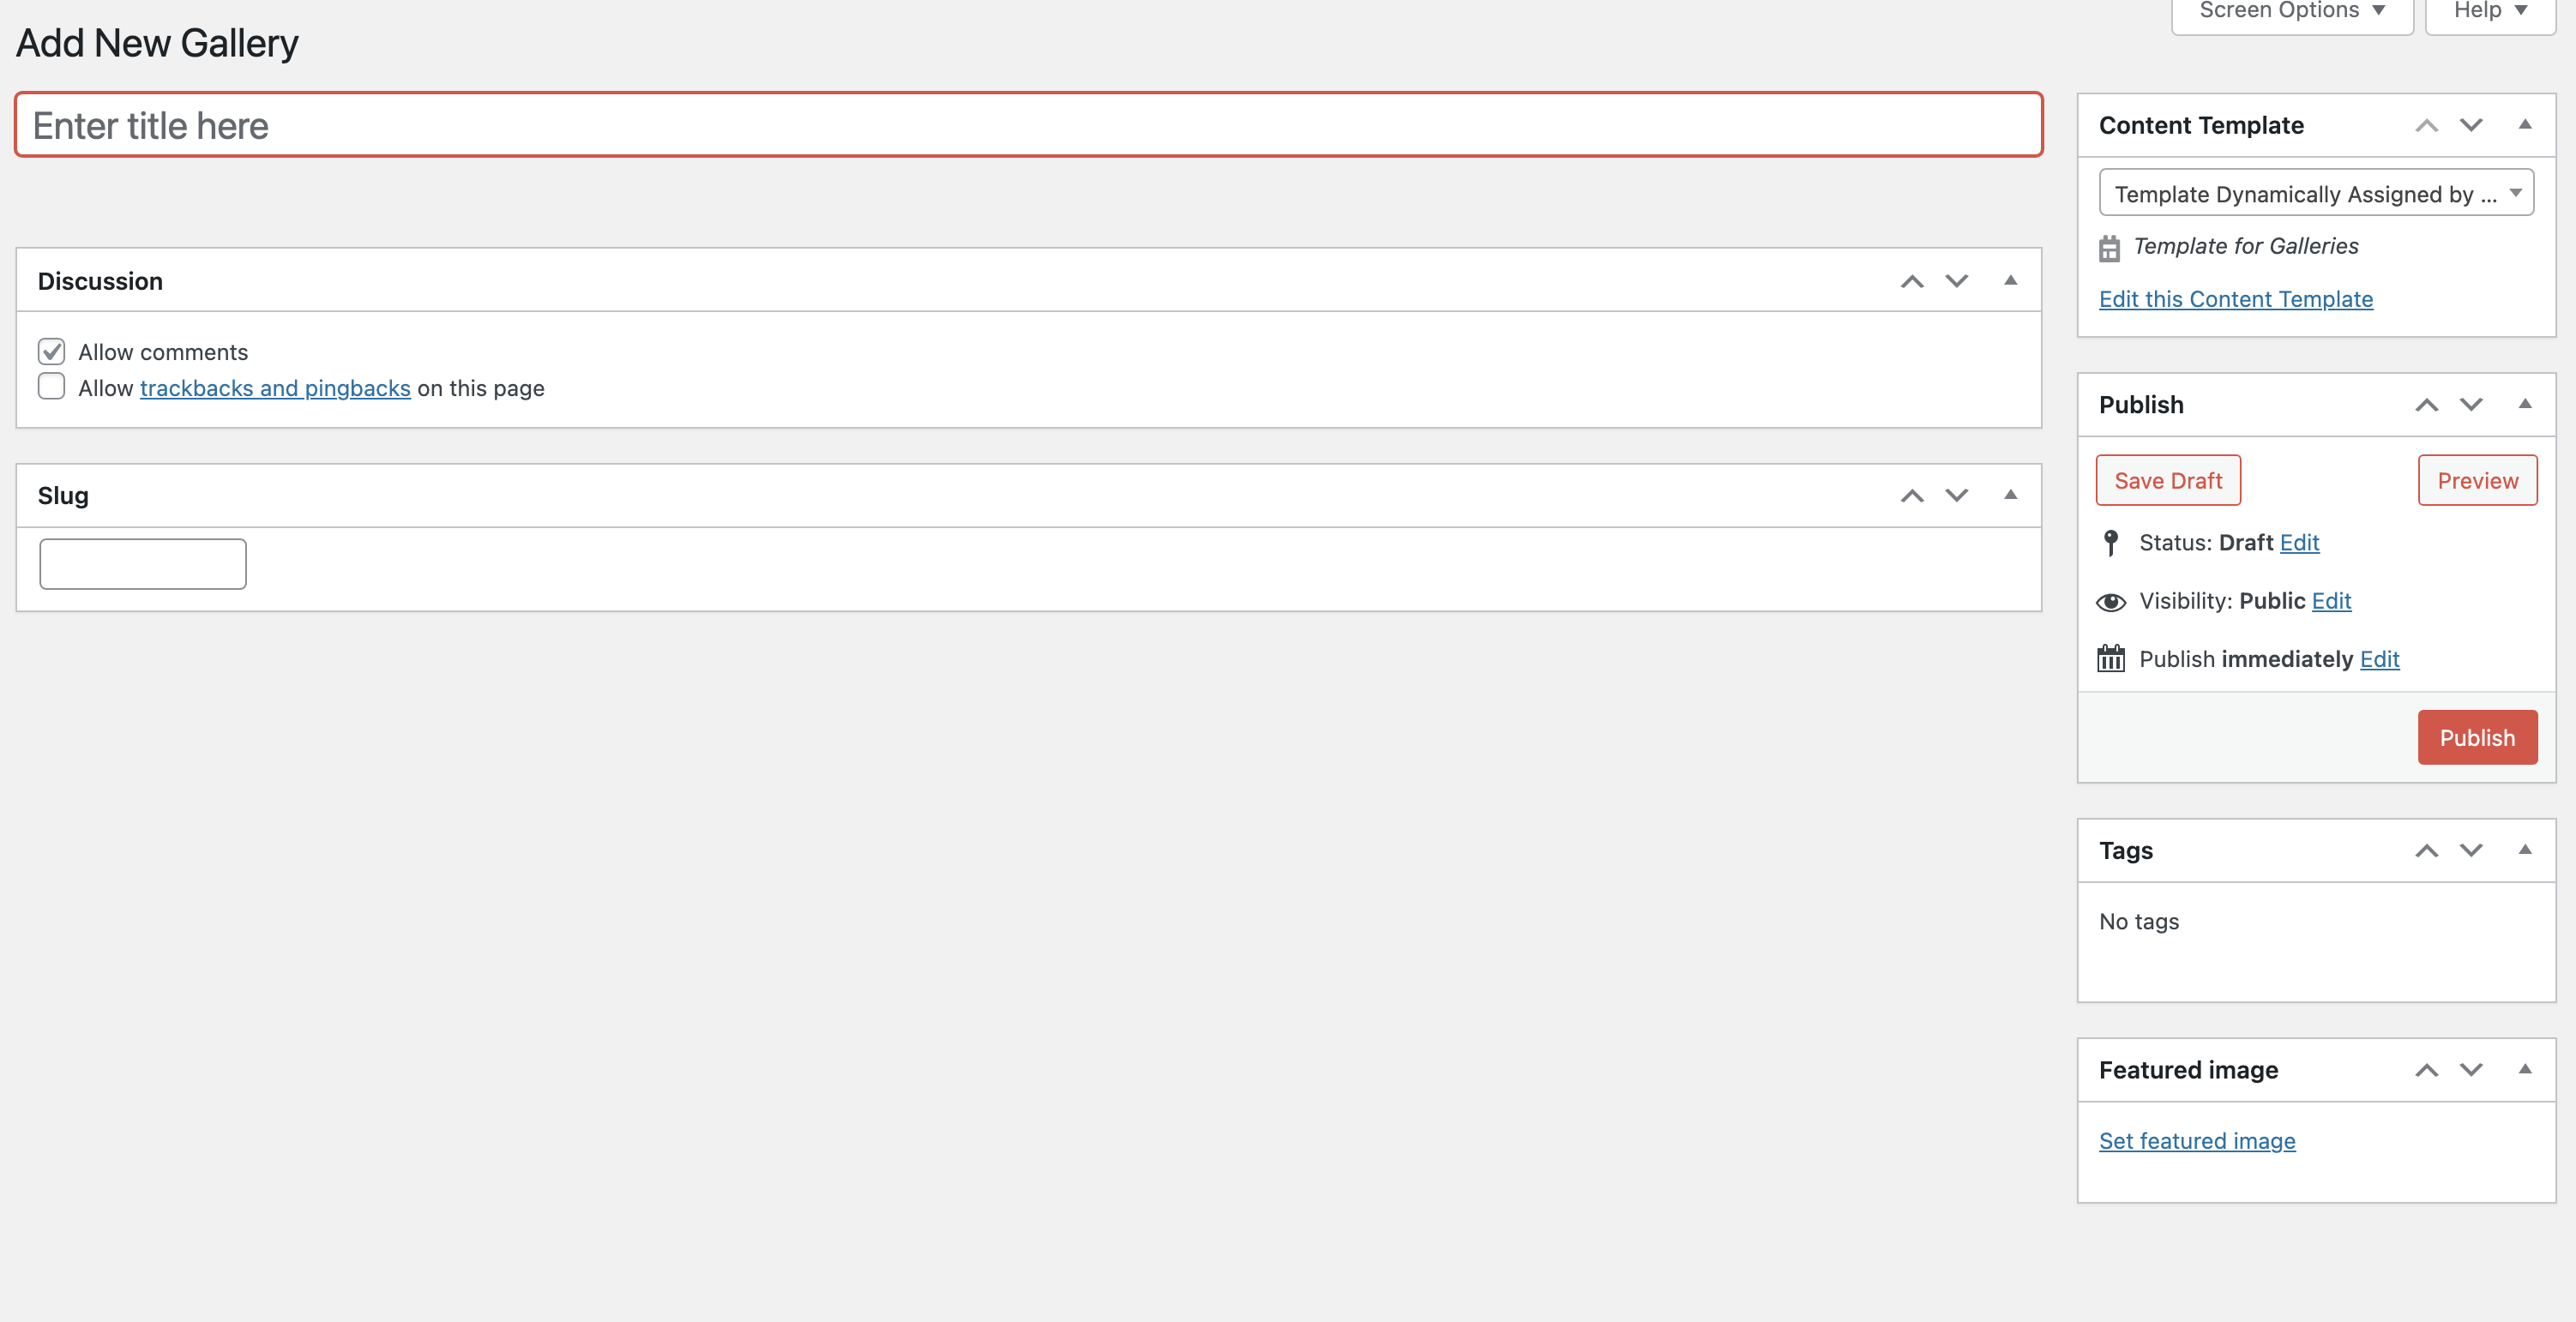Uncheck the Allow comments checkbox
The image size is (2576, 1322).
[52, 352]
